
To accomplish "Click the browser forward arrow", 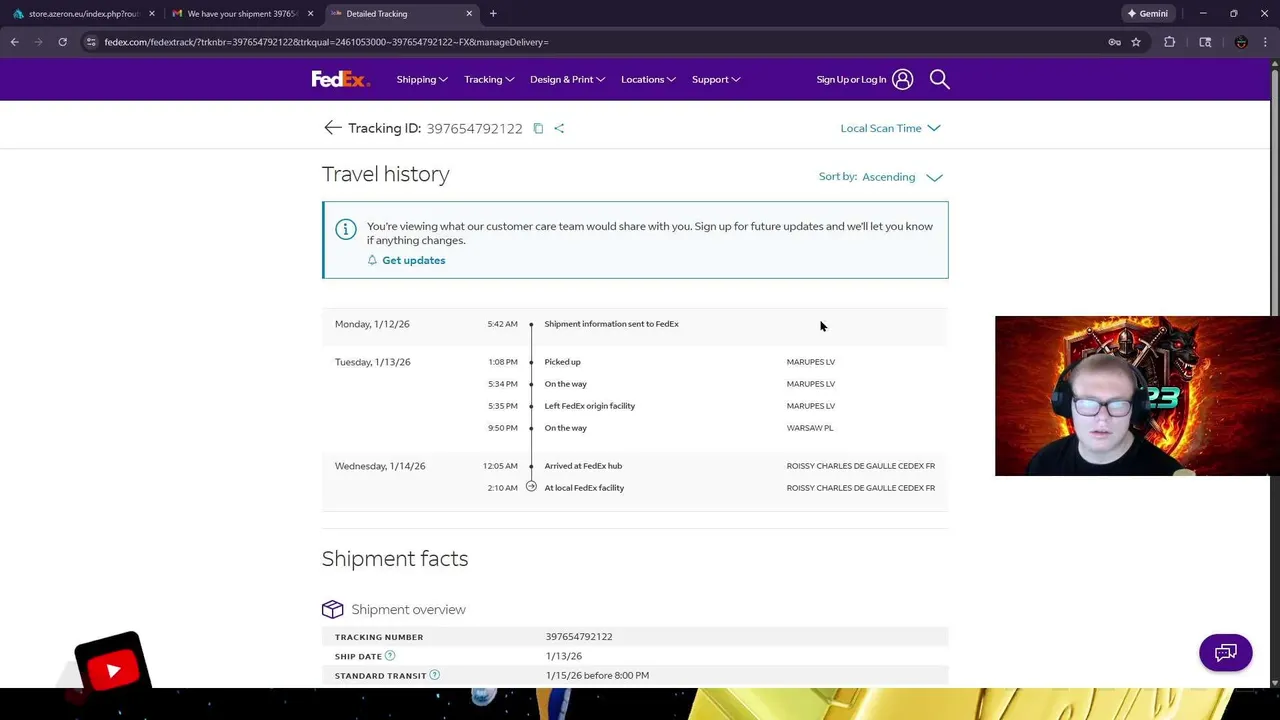I will click(x=38, y=42).
